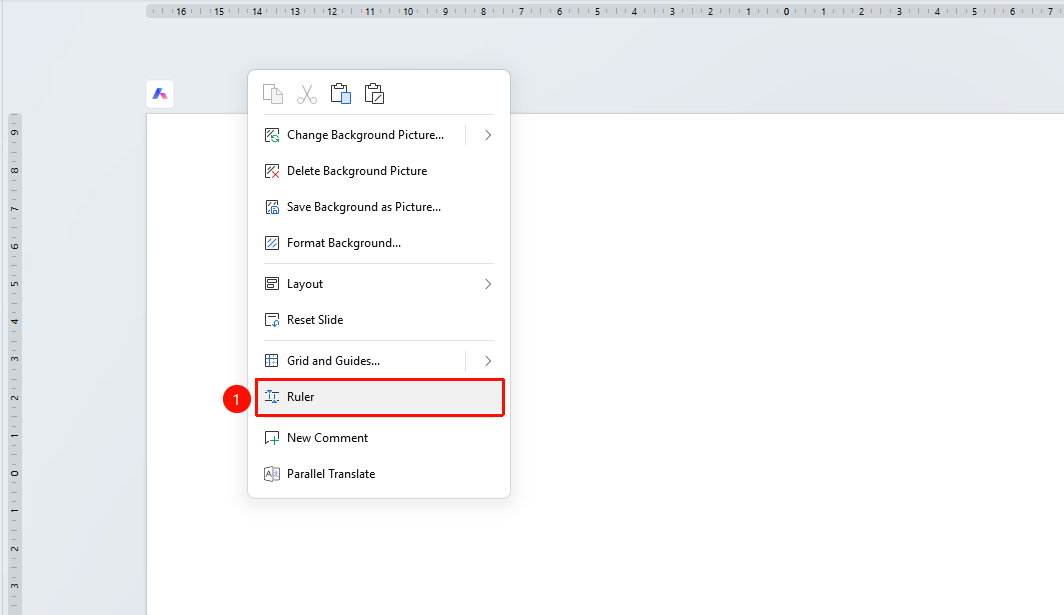Select Parallel Translate text
Viewport: 1064px width, 615px height.
pyautogui.click(x=331, y=474)
